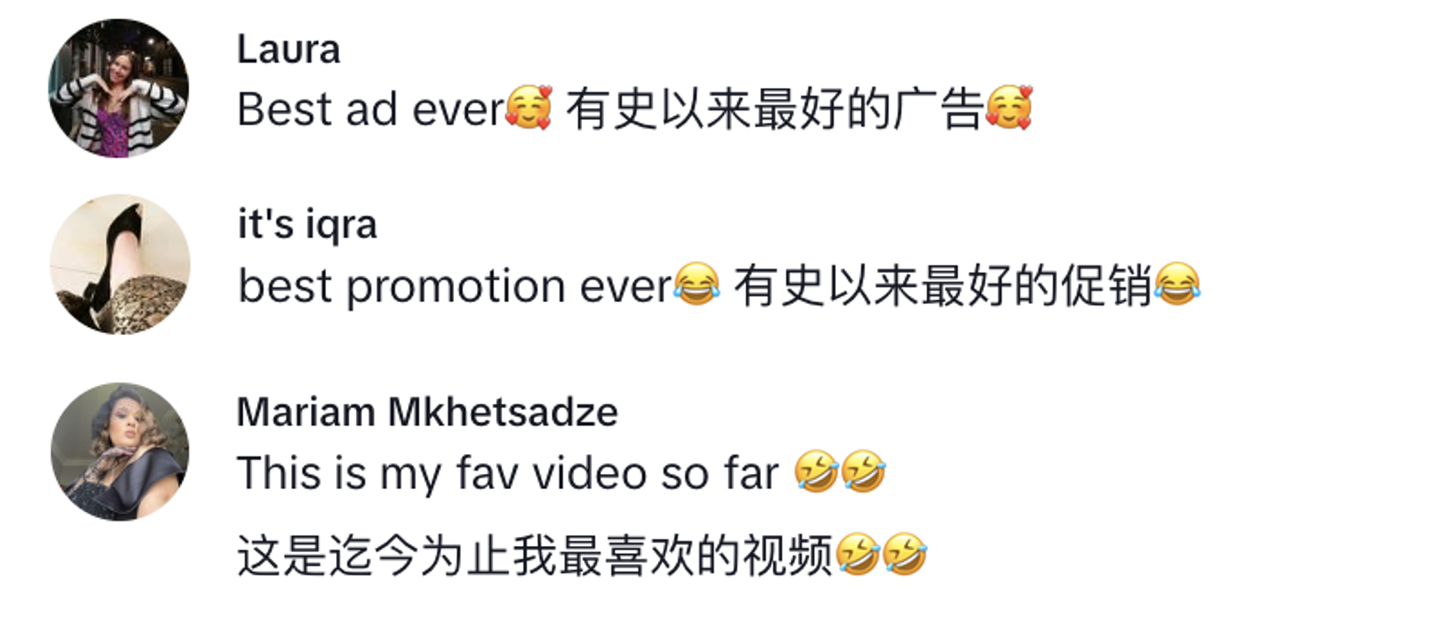Click the second rolling-laugh emoji after 'so far'
1440x618 pixels.
[863, 472]
